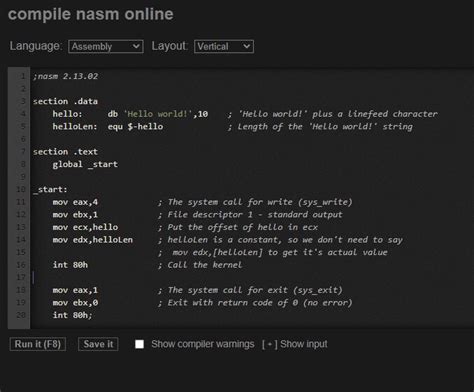
Task: Place cursor on ';nasm 2.13.02' comment line
Action: pos(65,76)
